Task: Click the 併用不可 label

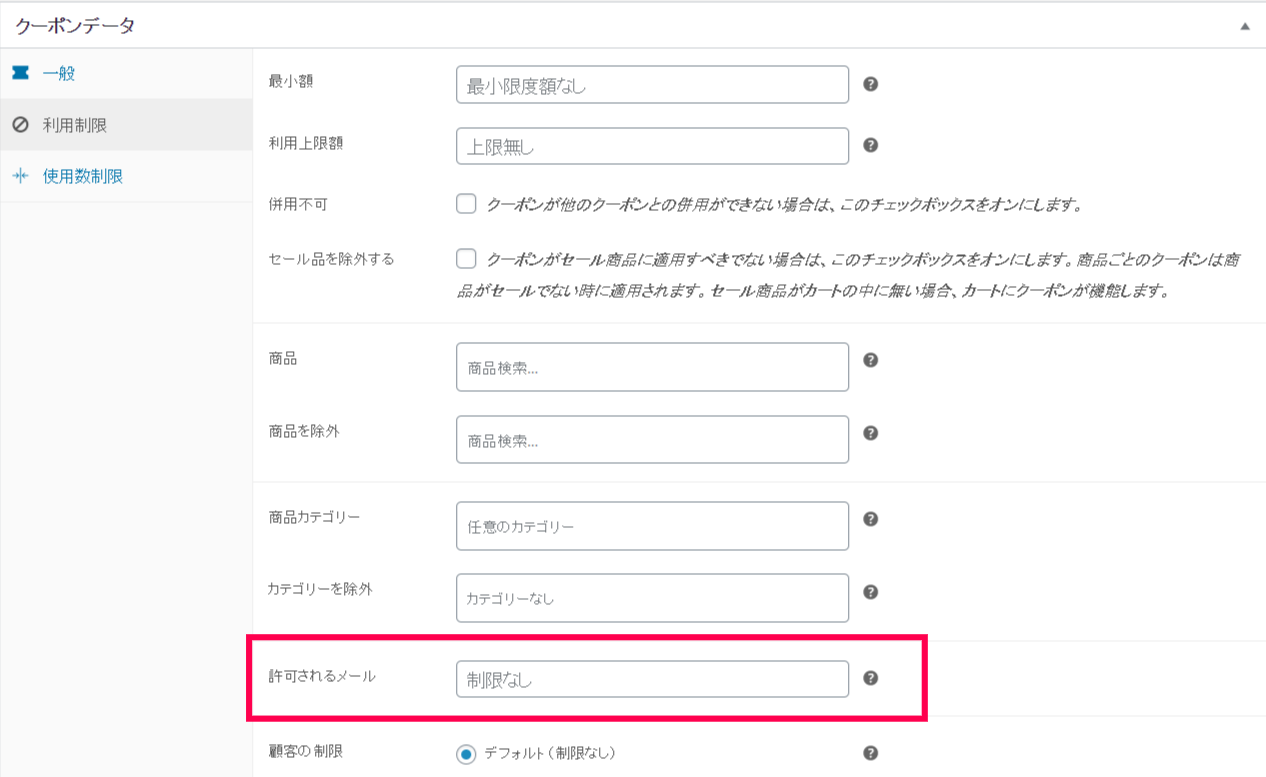Action: pyautogui.click(x=298, y=204)
